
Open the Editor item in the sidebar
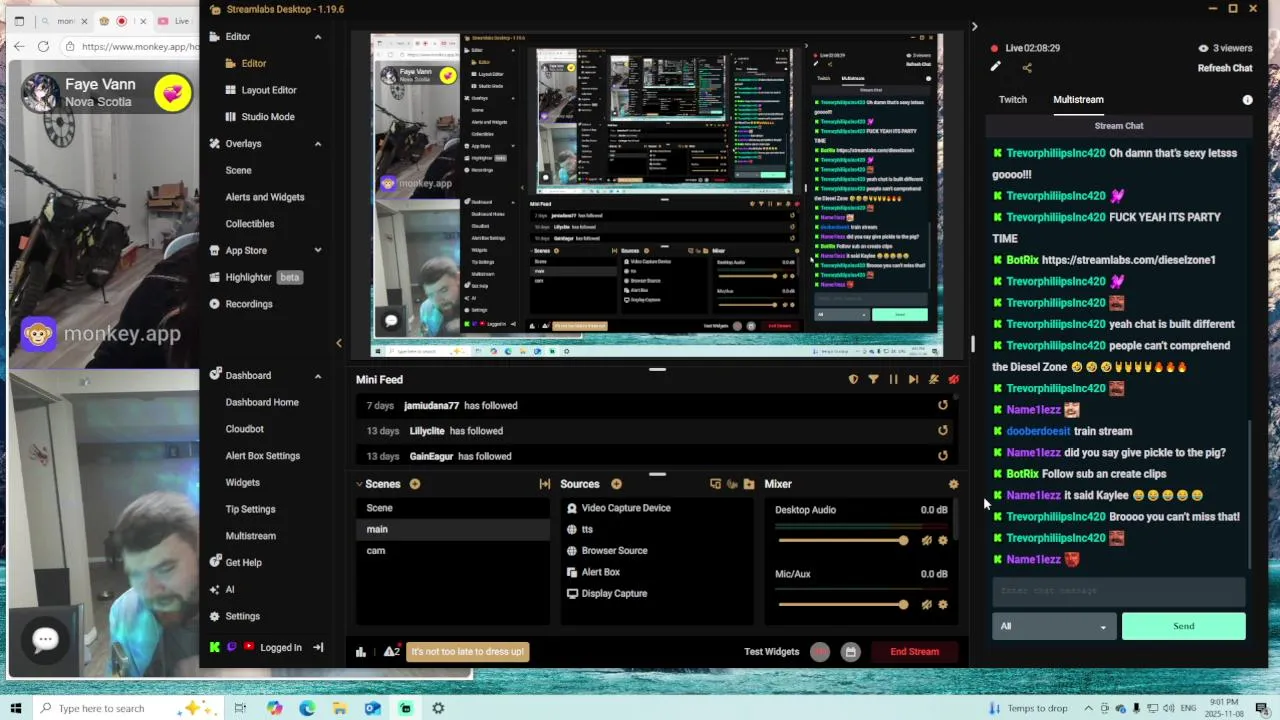point(253,63)
